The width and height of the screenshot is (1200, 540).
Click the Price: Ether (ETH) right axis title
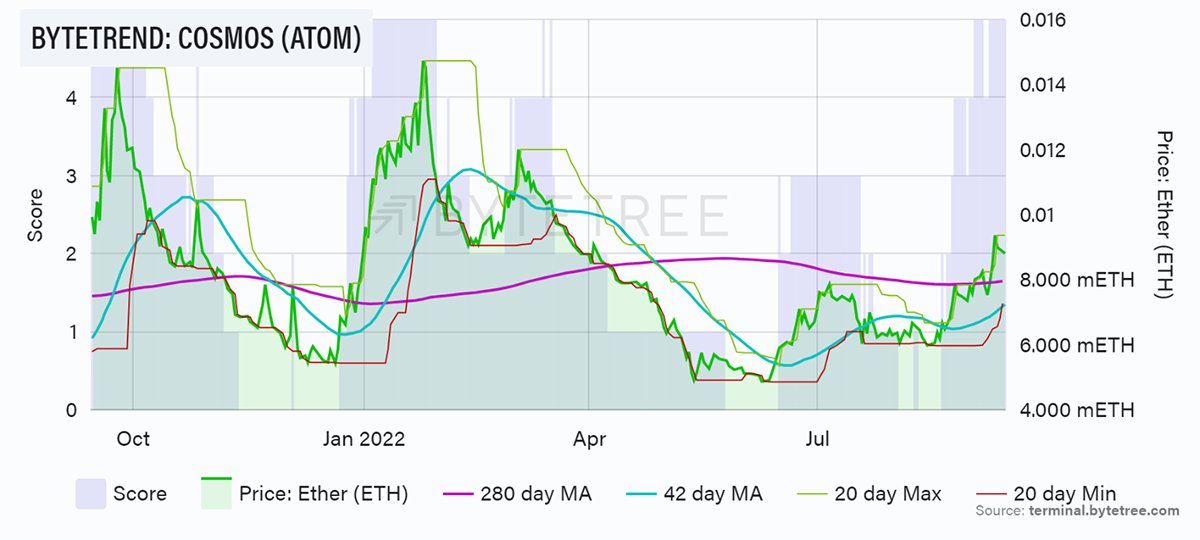1164,213
